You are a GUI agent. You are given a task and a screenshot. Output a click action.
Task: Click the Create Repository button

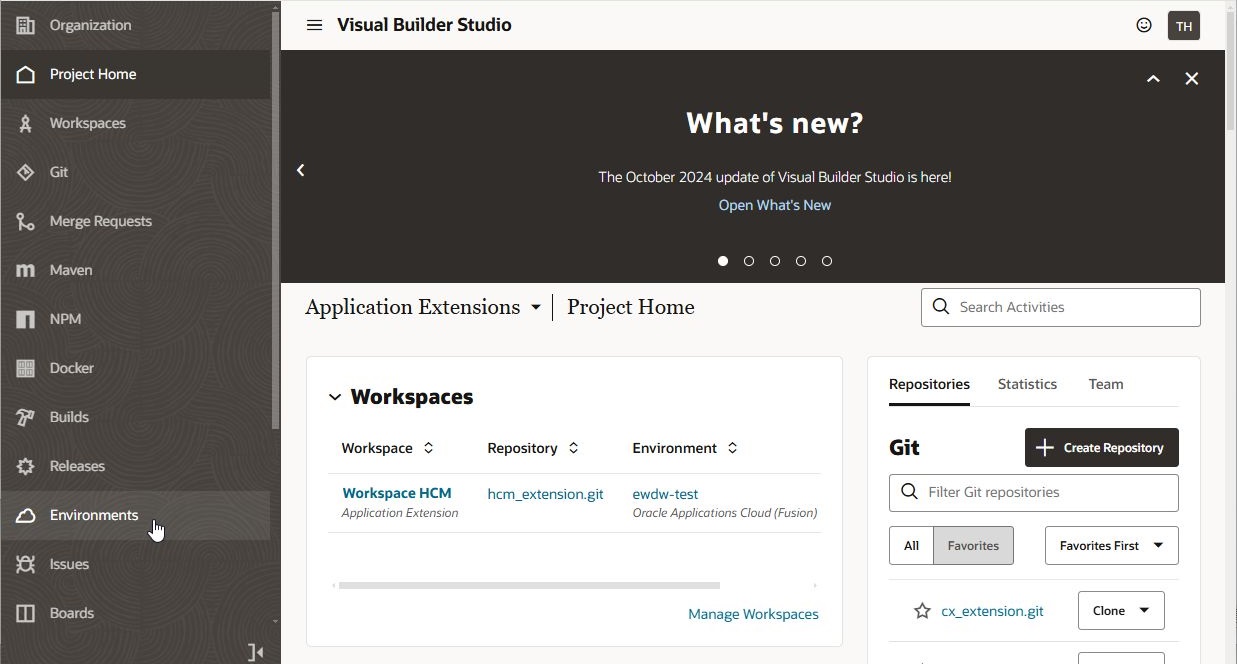coord(1101,448)
